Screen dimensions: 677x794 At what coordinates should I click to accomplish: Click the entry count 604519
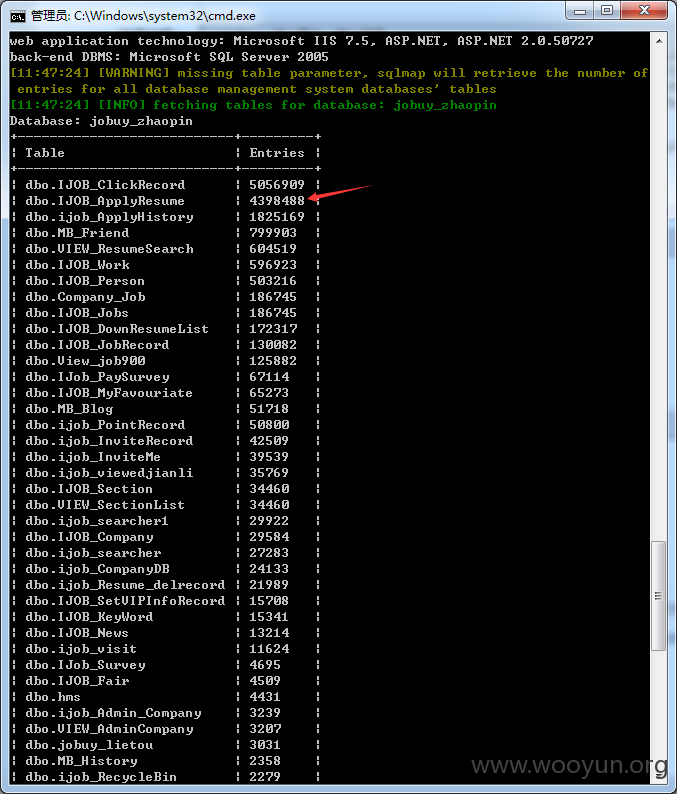[x=273, y=249]
